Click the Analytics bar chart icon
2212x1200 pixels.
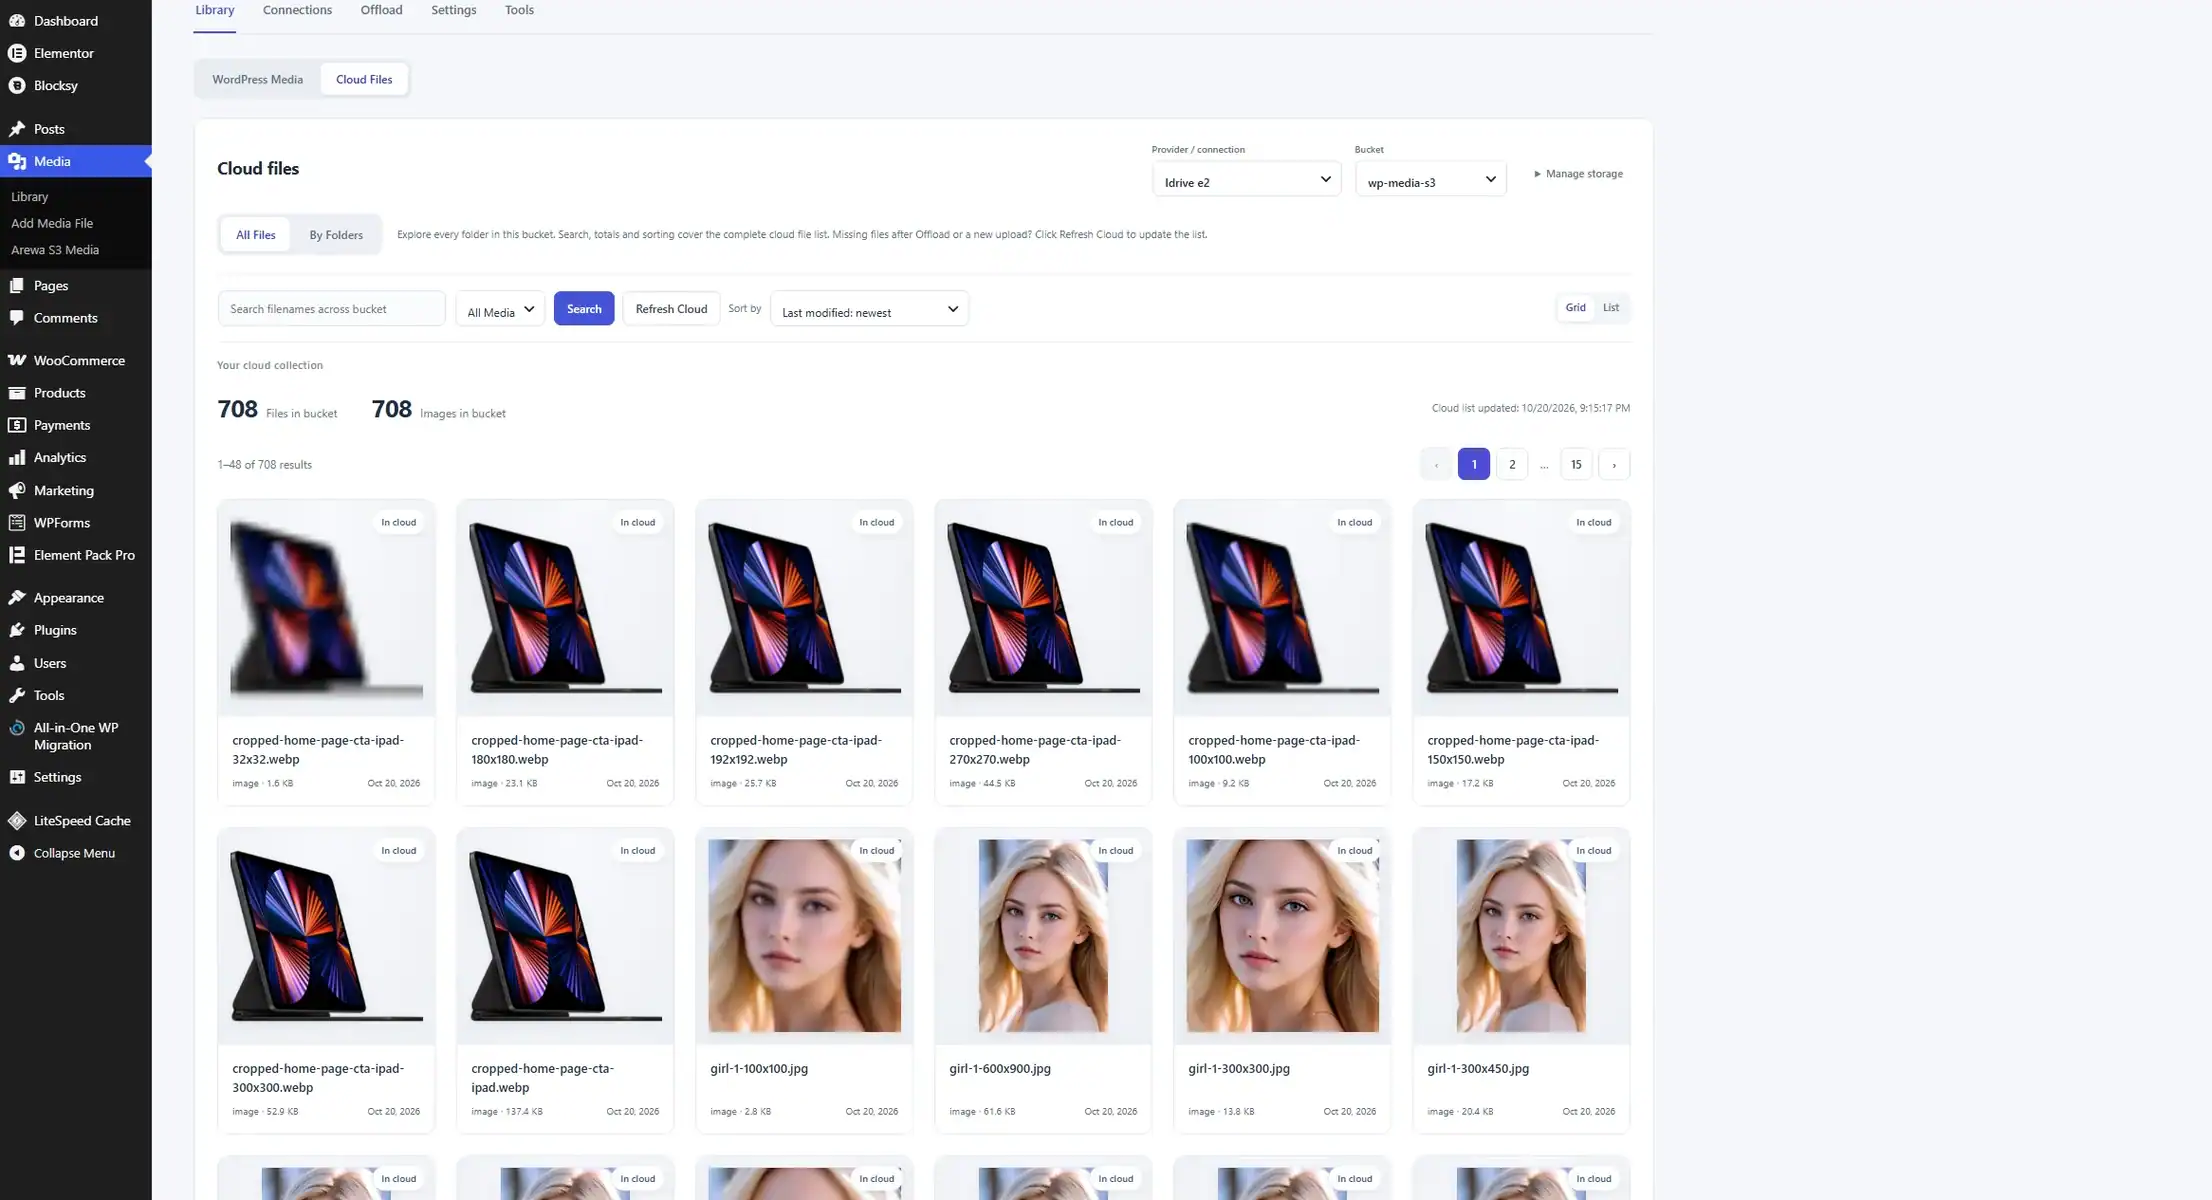17,458
